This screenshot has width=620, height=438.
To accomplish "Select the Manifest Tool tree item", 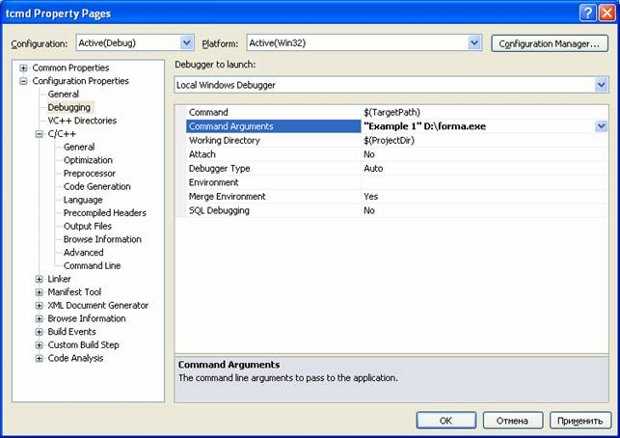I will pos(74,292).
